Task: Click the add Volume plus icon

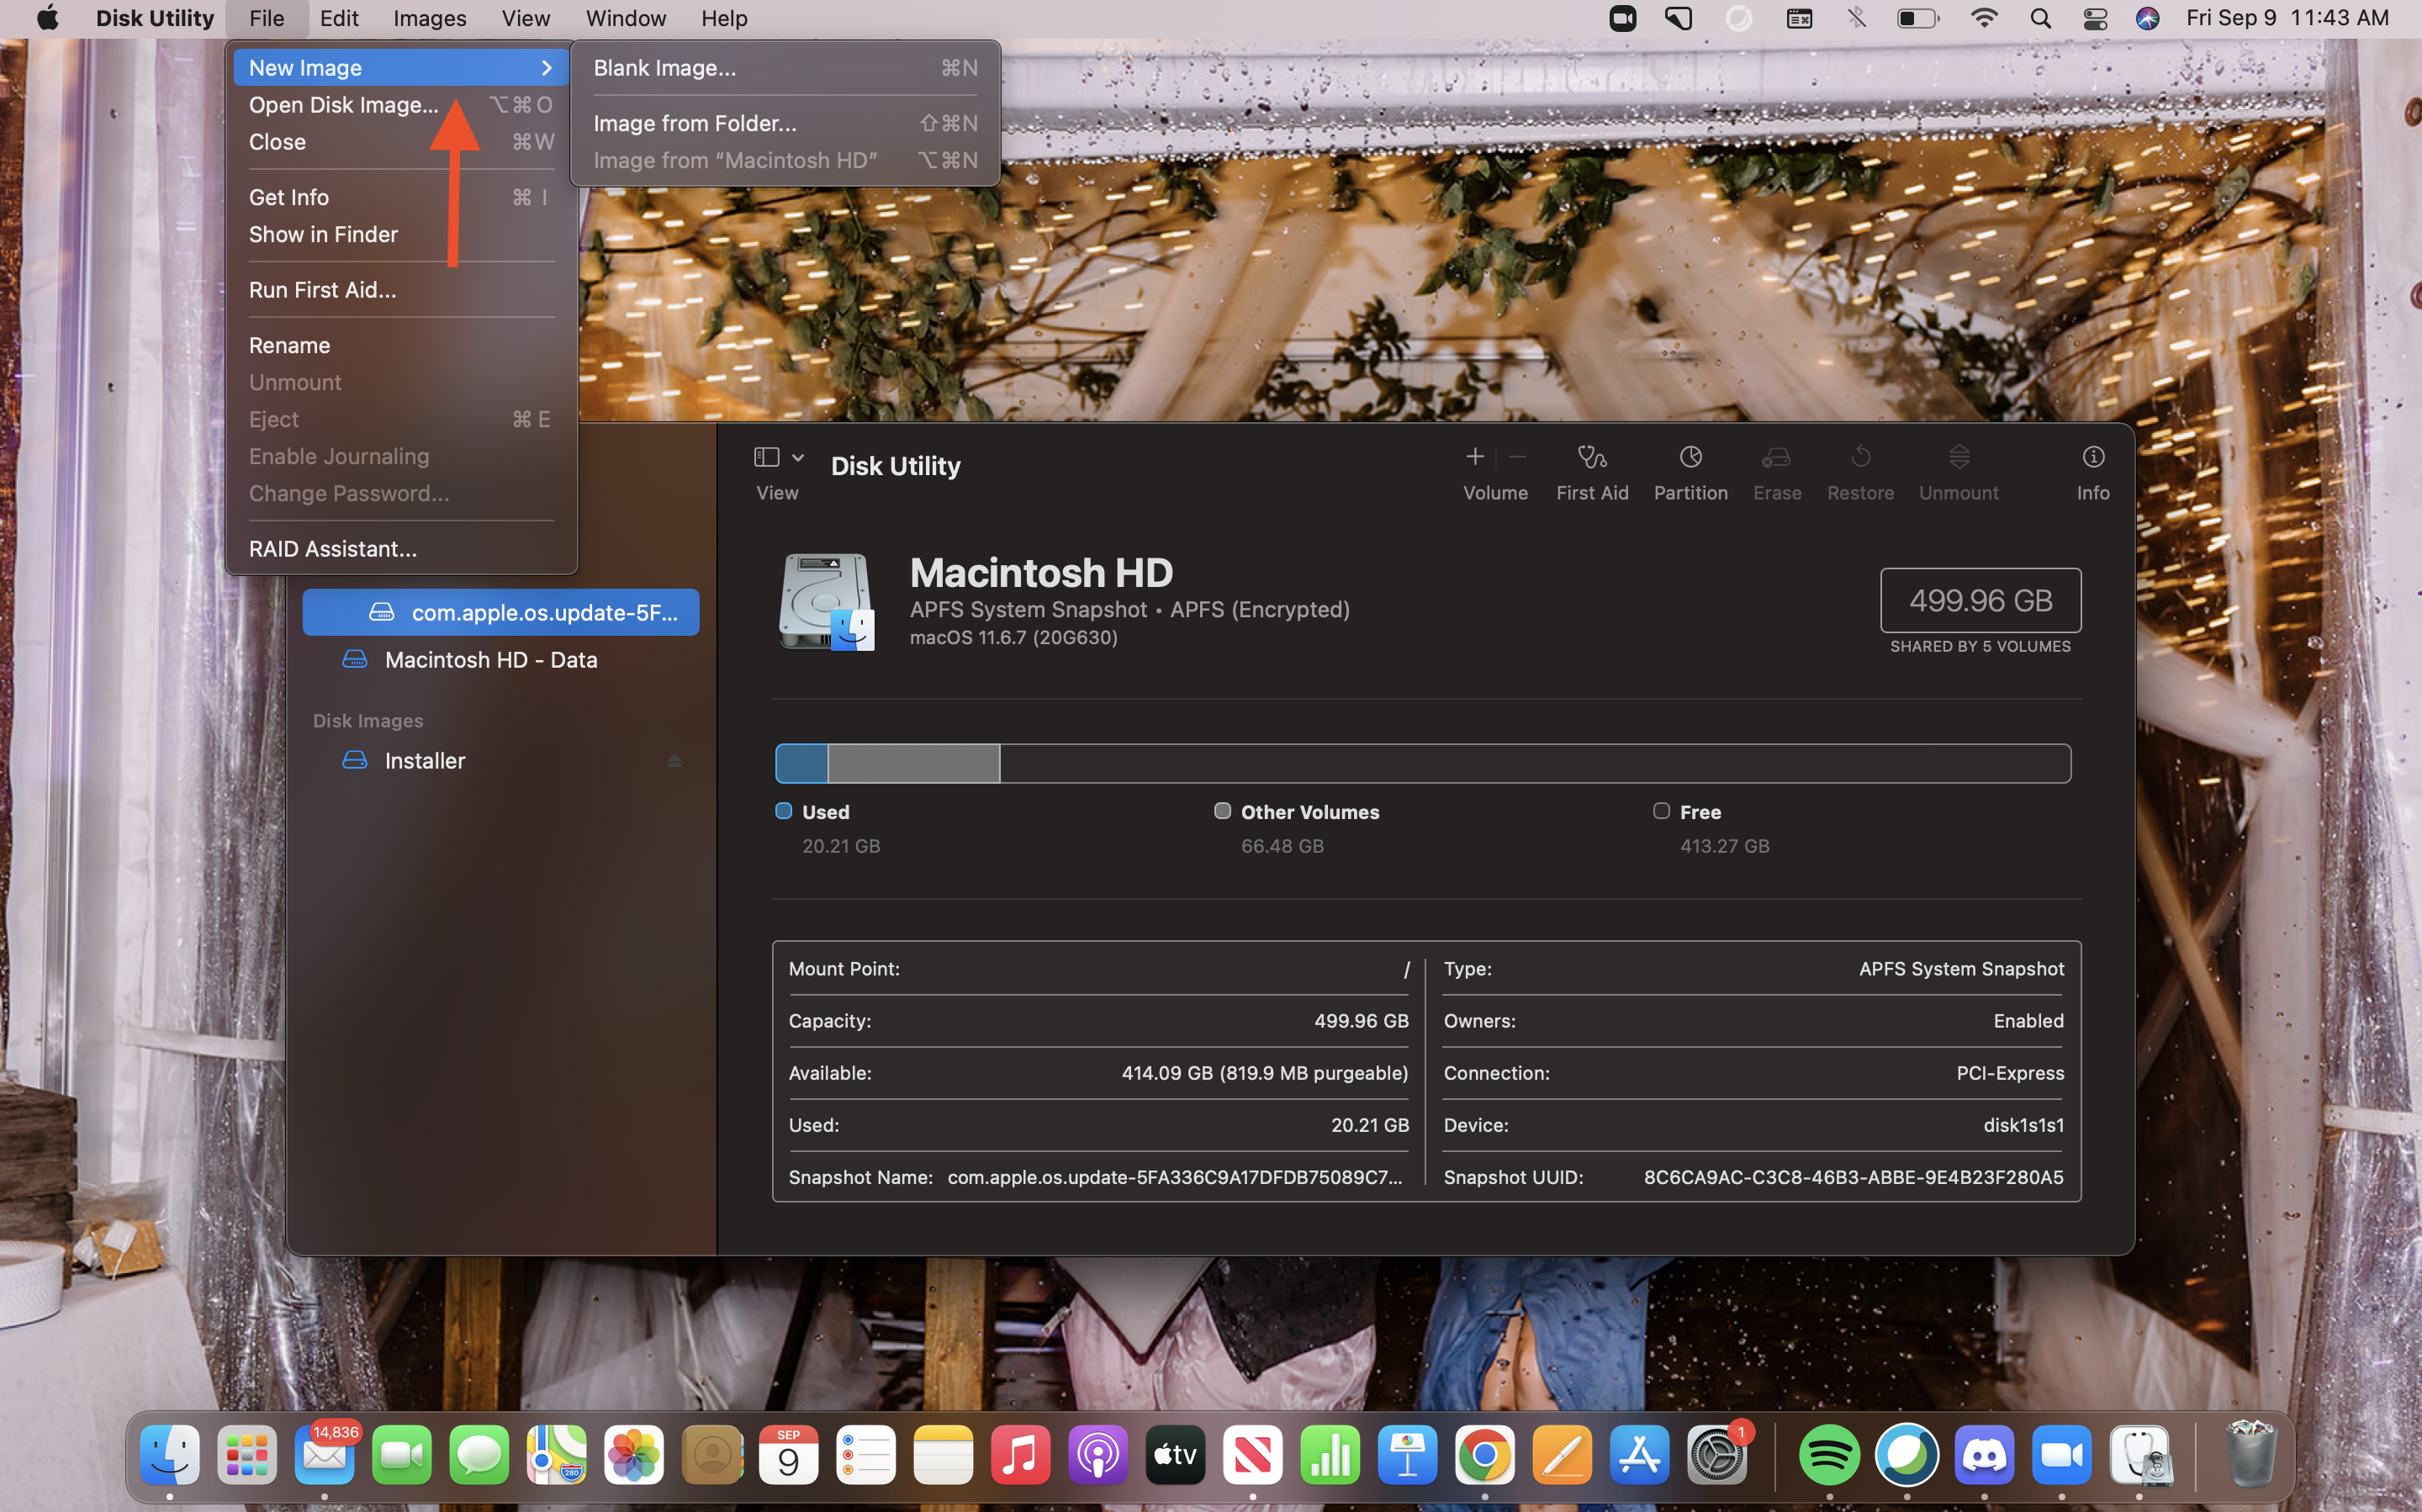Action: 1474,457
